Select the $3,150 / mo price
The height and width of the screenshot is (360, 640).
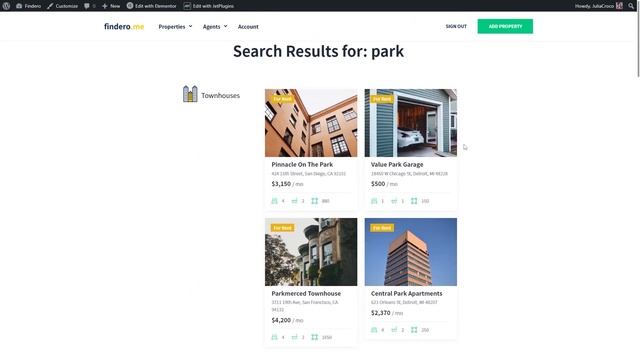click(287, 184)
